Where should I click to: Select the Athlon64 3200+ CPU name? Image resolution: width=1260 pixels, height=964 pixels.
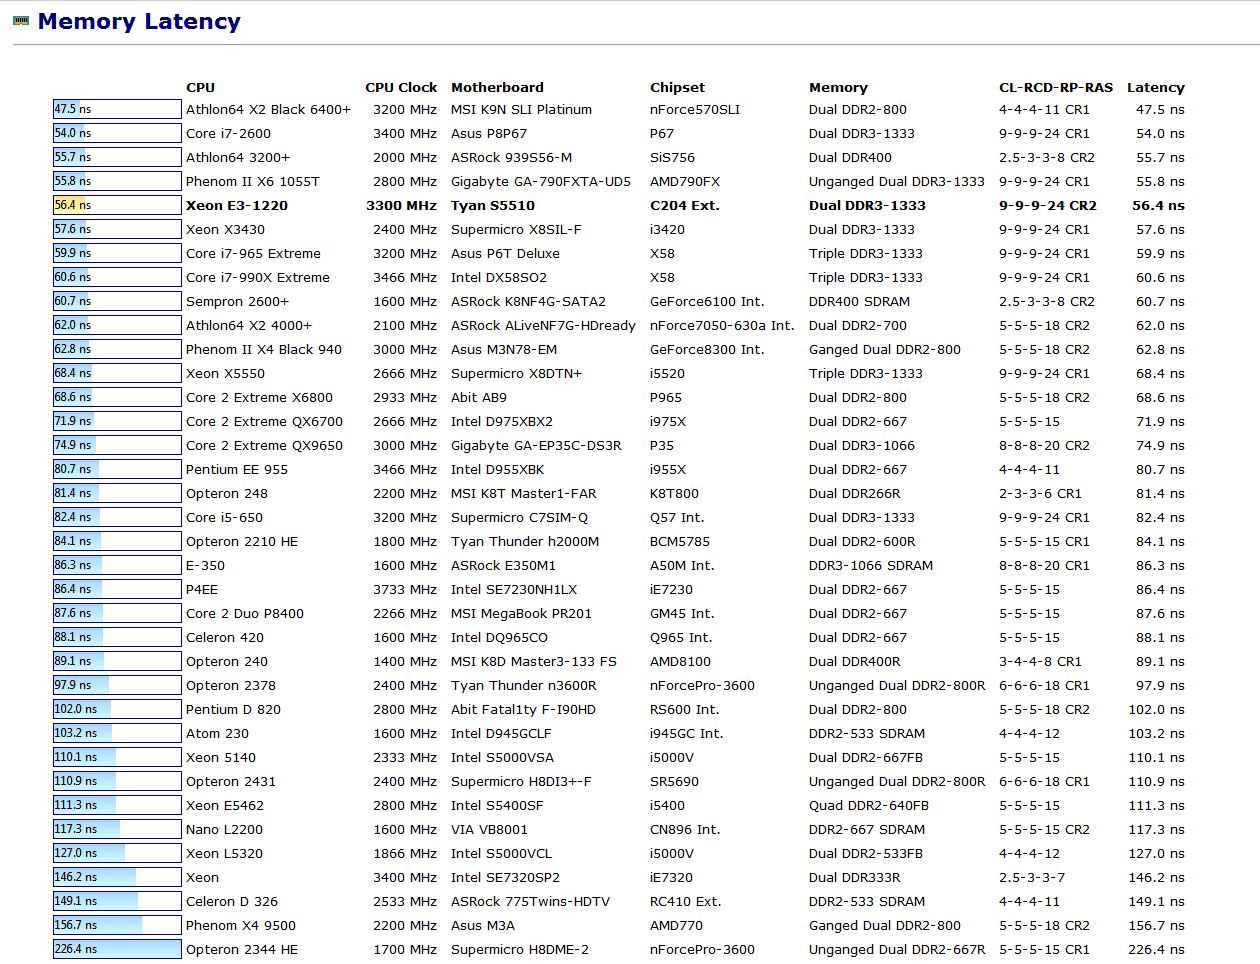click(x=238, y=157)
